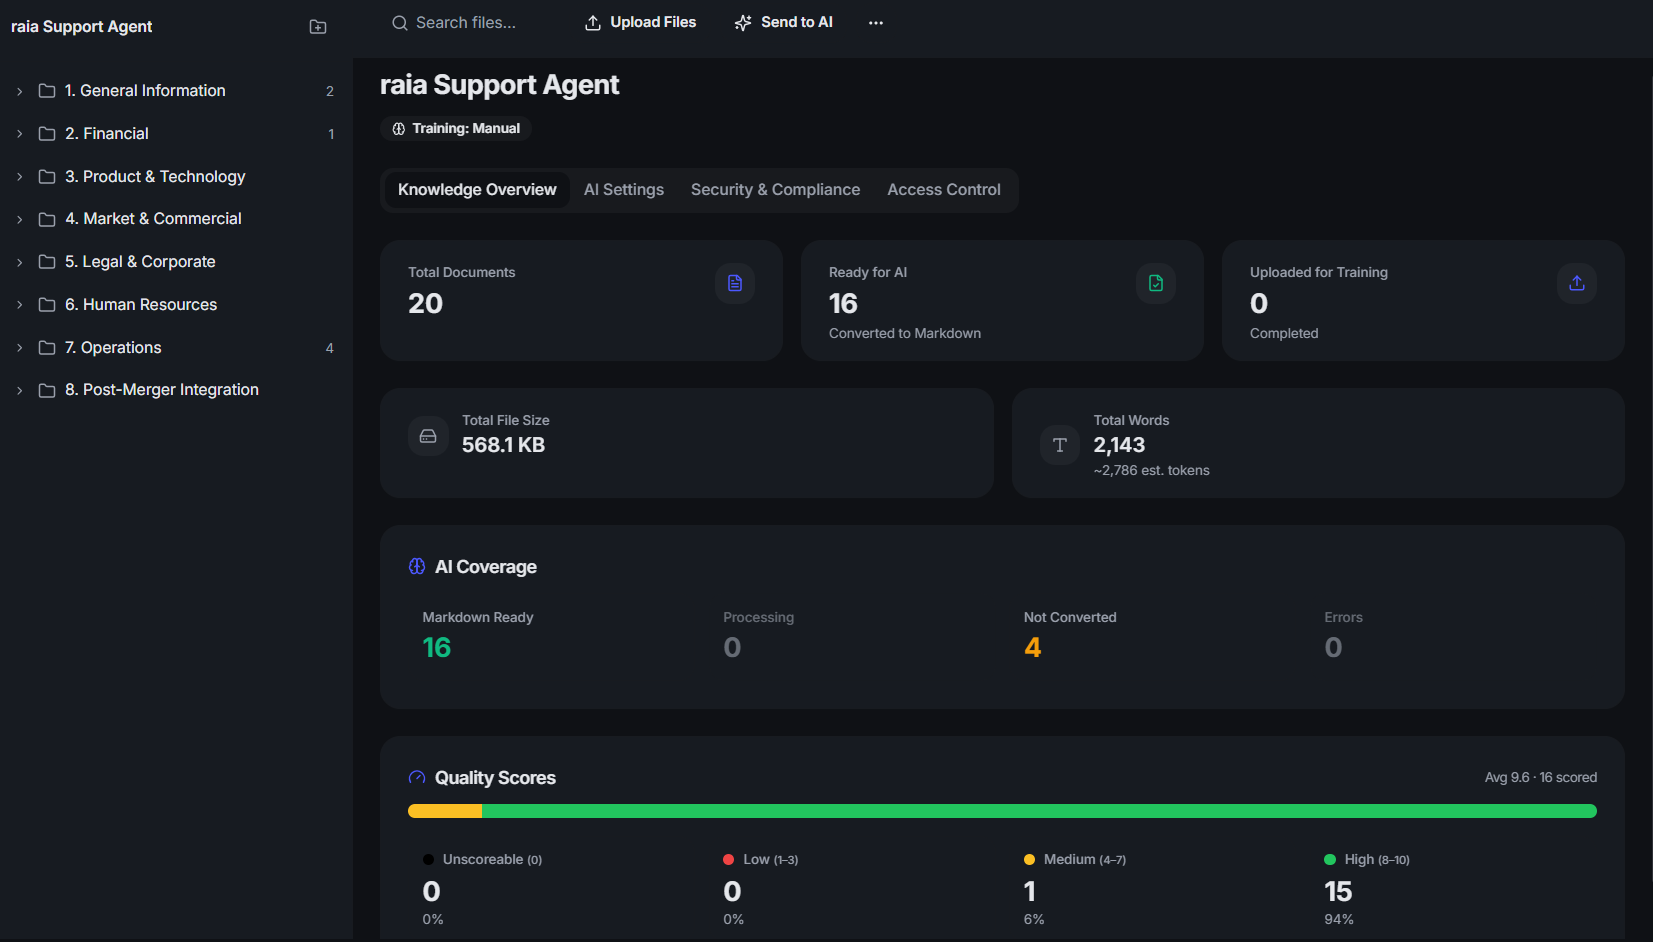Click the green segment of quality score bar
The image size is (1653, 942).
pos(1039,811)
